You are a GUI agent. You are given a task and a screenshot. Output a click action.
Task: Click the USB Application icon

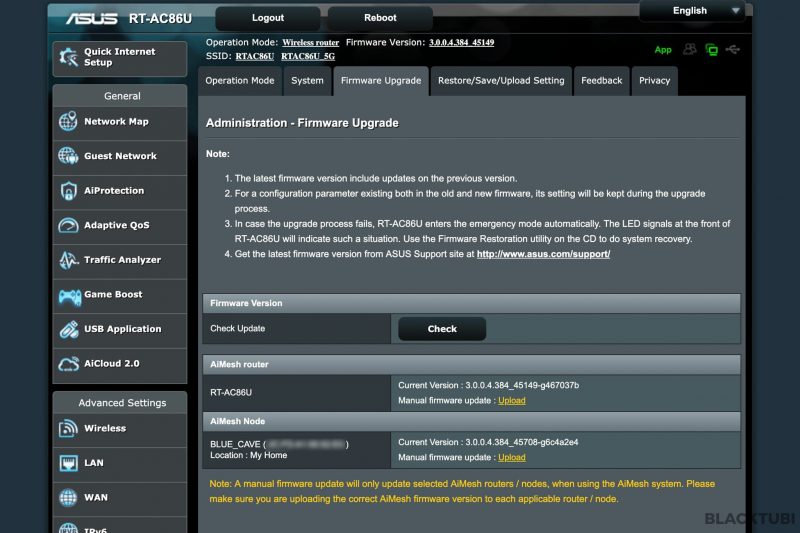pyautogui.click(x=69, y=329)
